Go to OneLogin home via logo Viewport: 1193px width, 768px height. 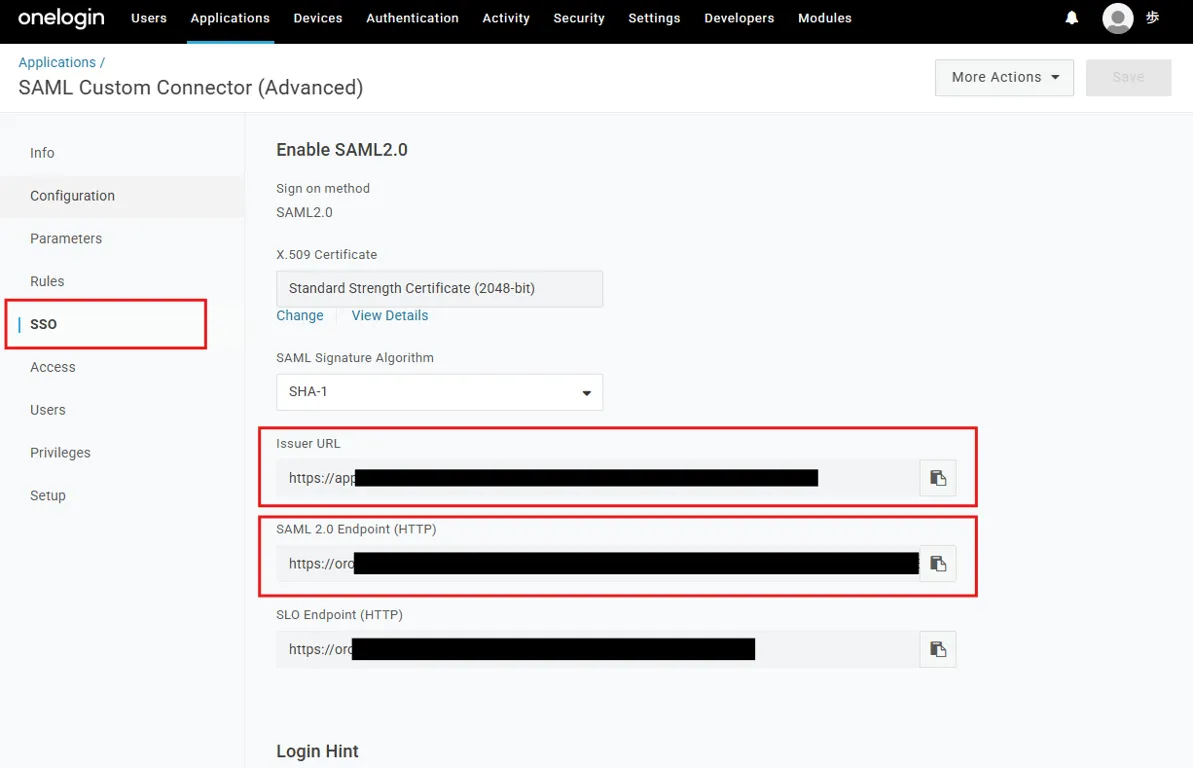pyautogui.click(x=61, y=18)
